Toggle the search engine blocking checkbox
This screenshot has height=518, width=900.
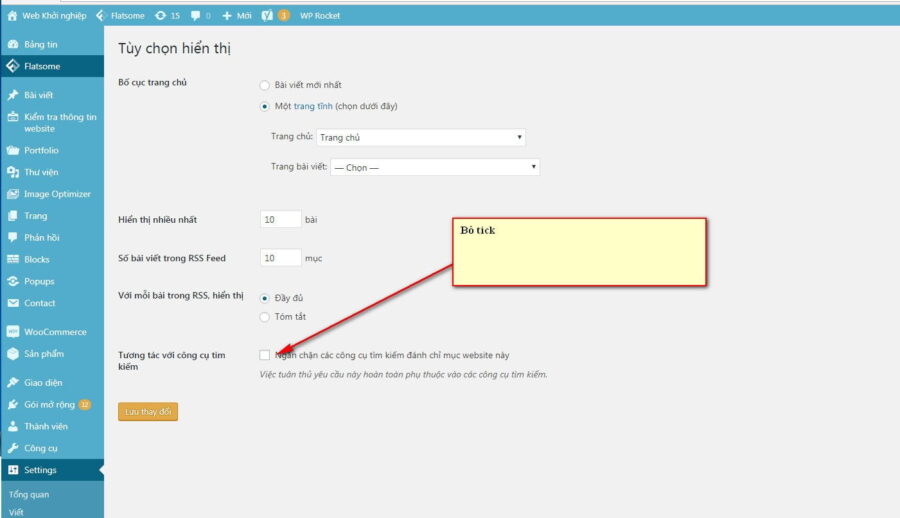[x=264, y=355]
